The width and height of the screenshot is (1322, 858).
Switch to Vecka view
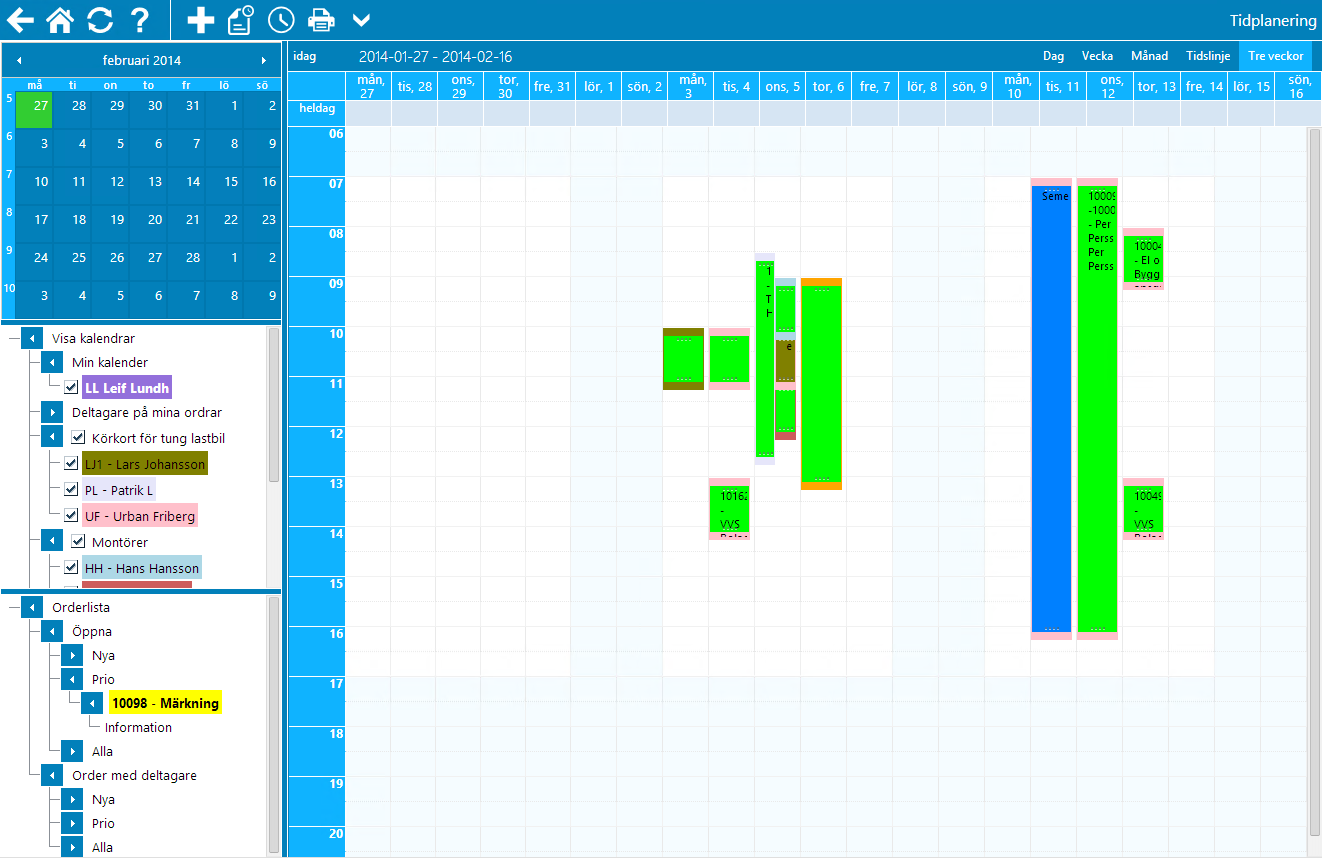pos(1097,56)
